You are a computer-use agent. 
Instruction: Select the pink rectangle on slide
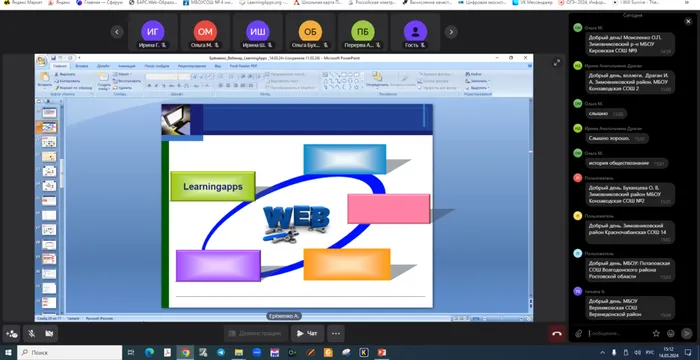coord(389,209)
